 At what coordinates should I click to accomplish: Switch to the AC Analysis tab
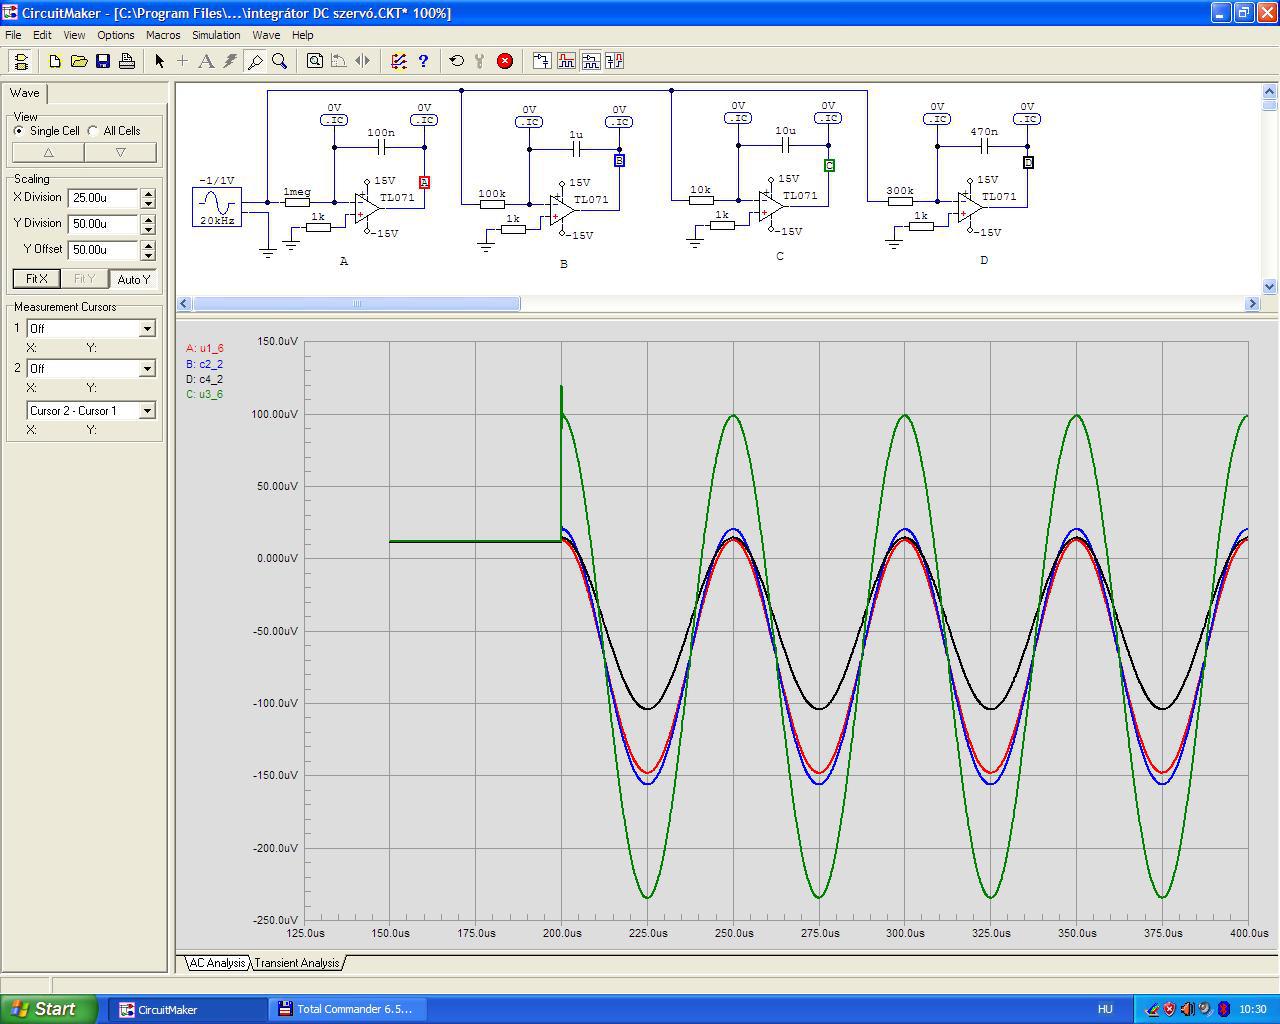tap(217, 963)
